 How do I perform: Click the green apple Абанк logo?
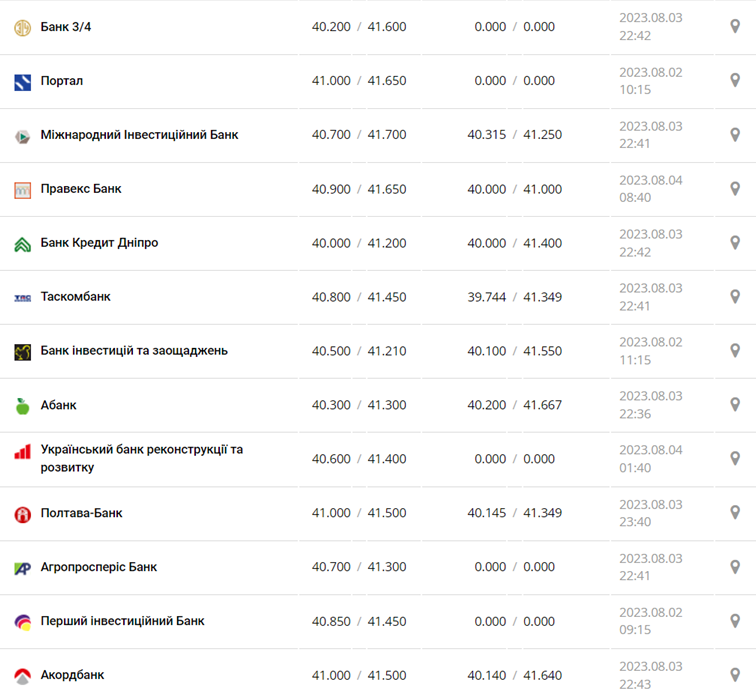(x=22, y=405)
